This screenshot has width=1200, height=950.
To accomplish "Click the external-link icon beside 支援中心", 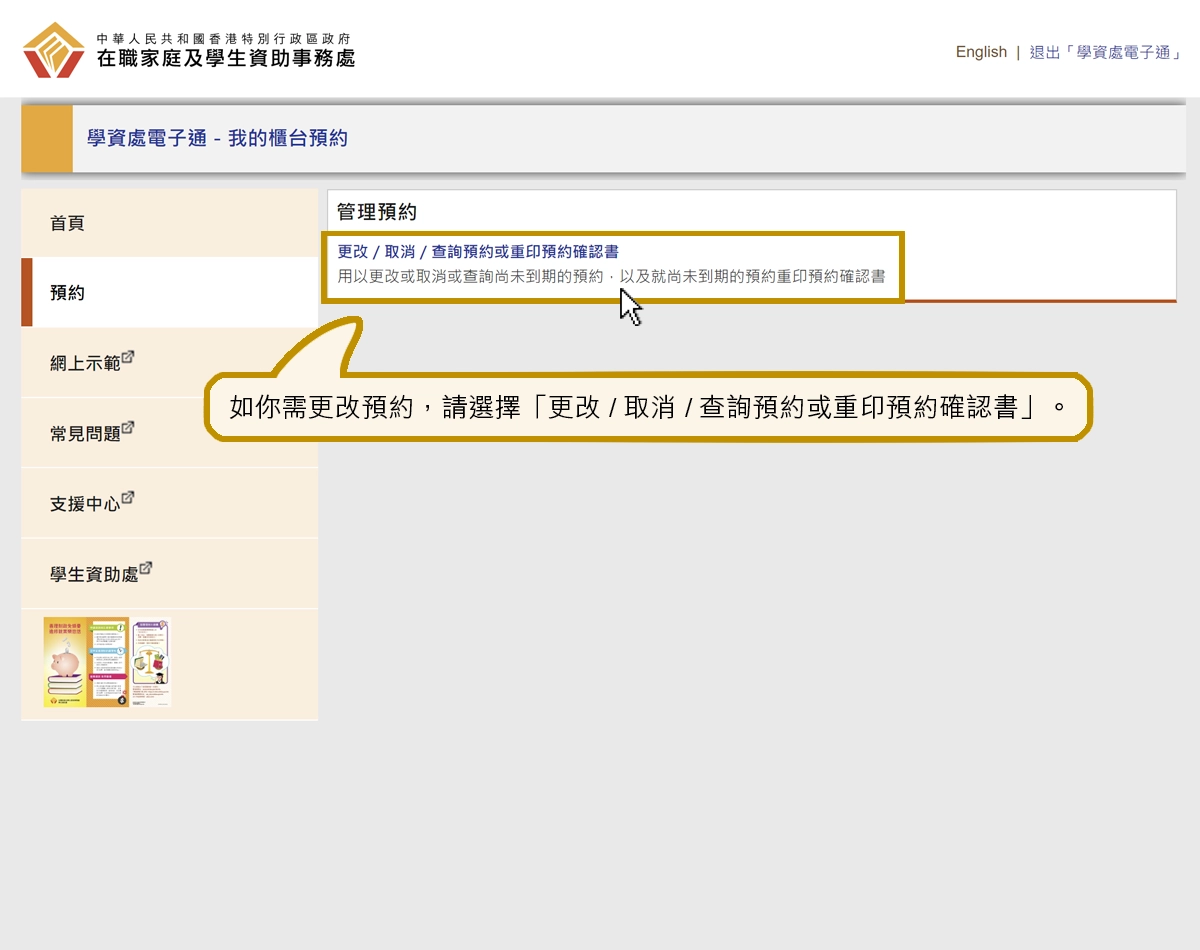I will [128, 495].
